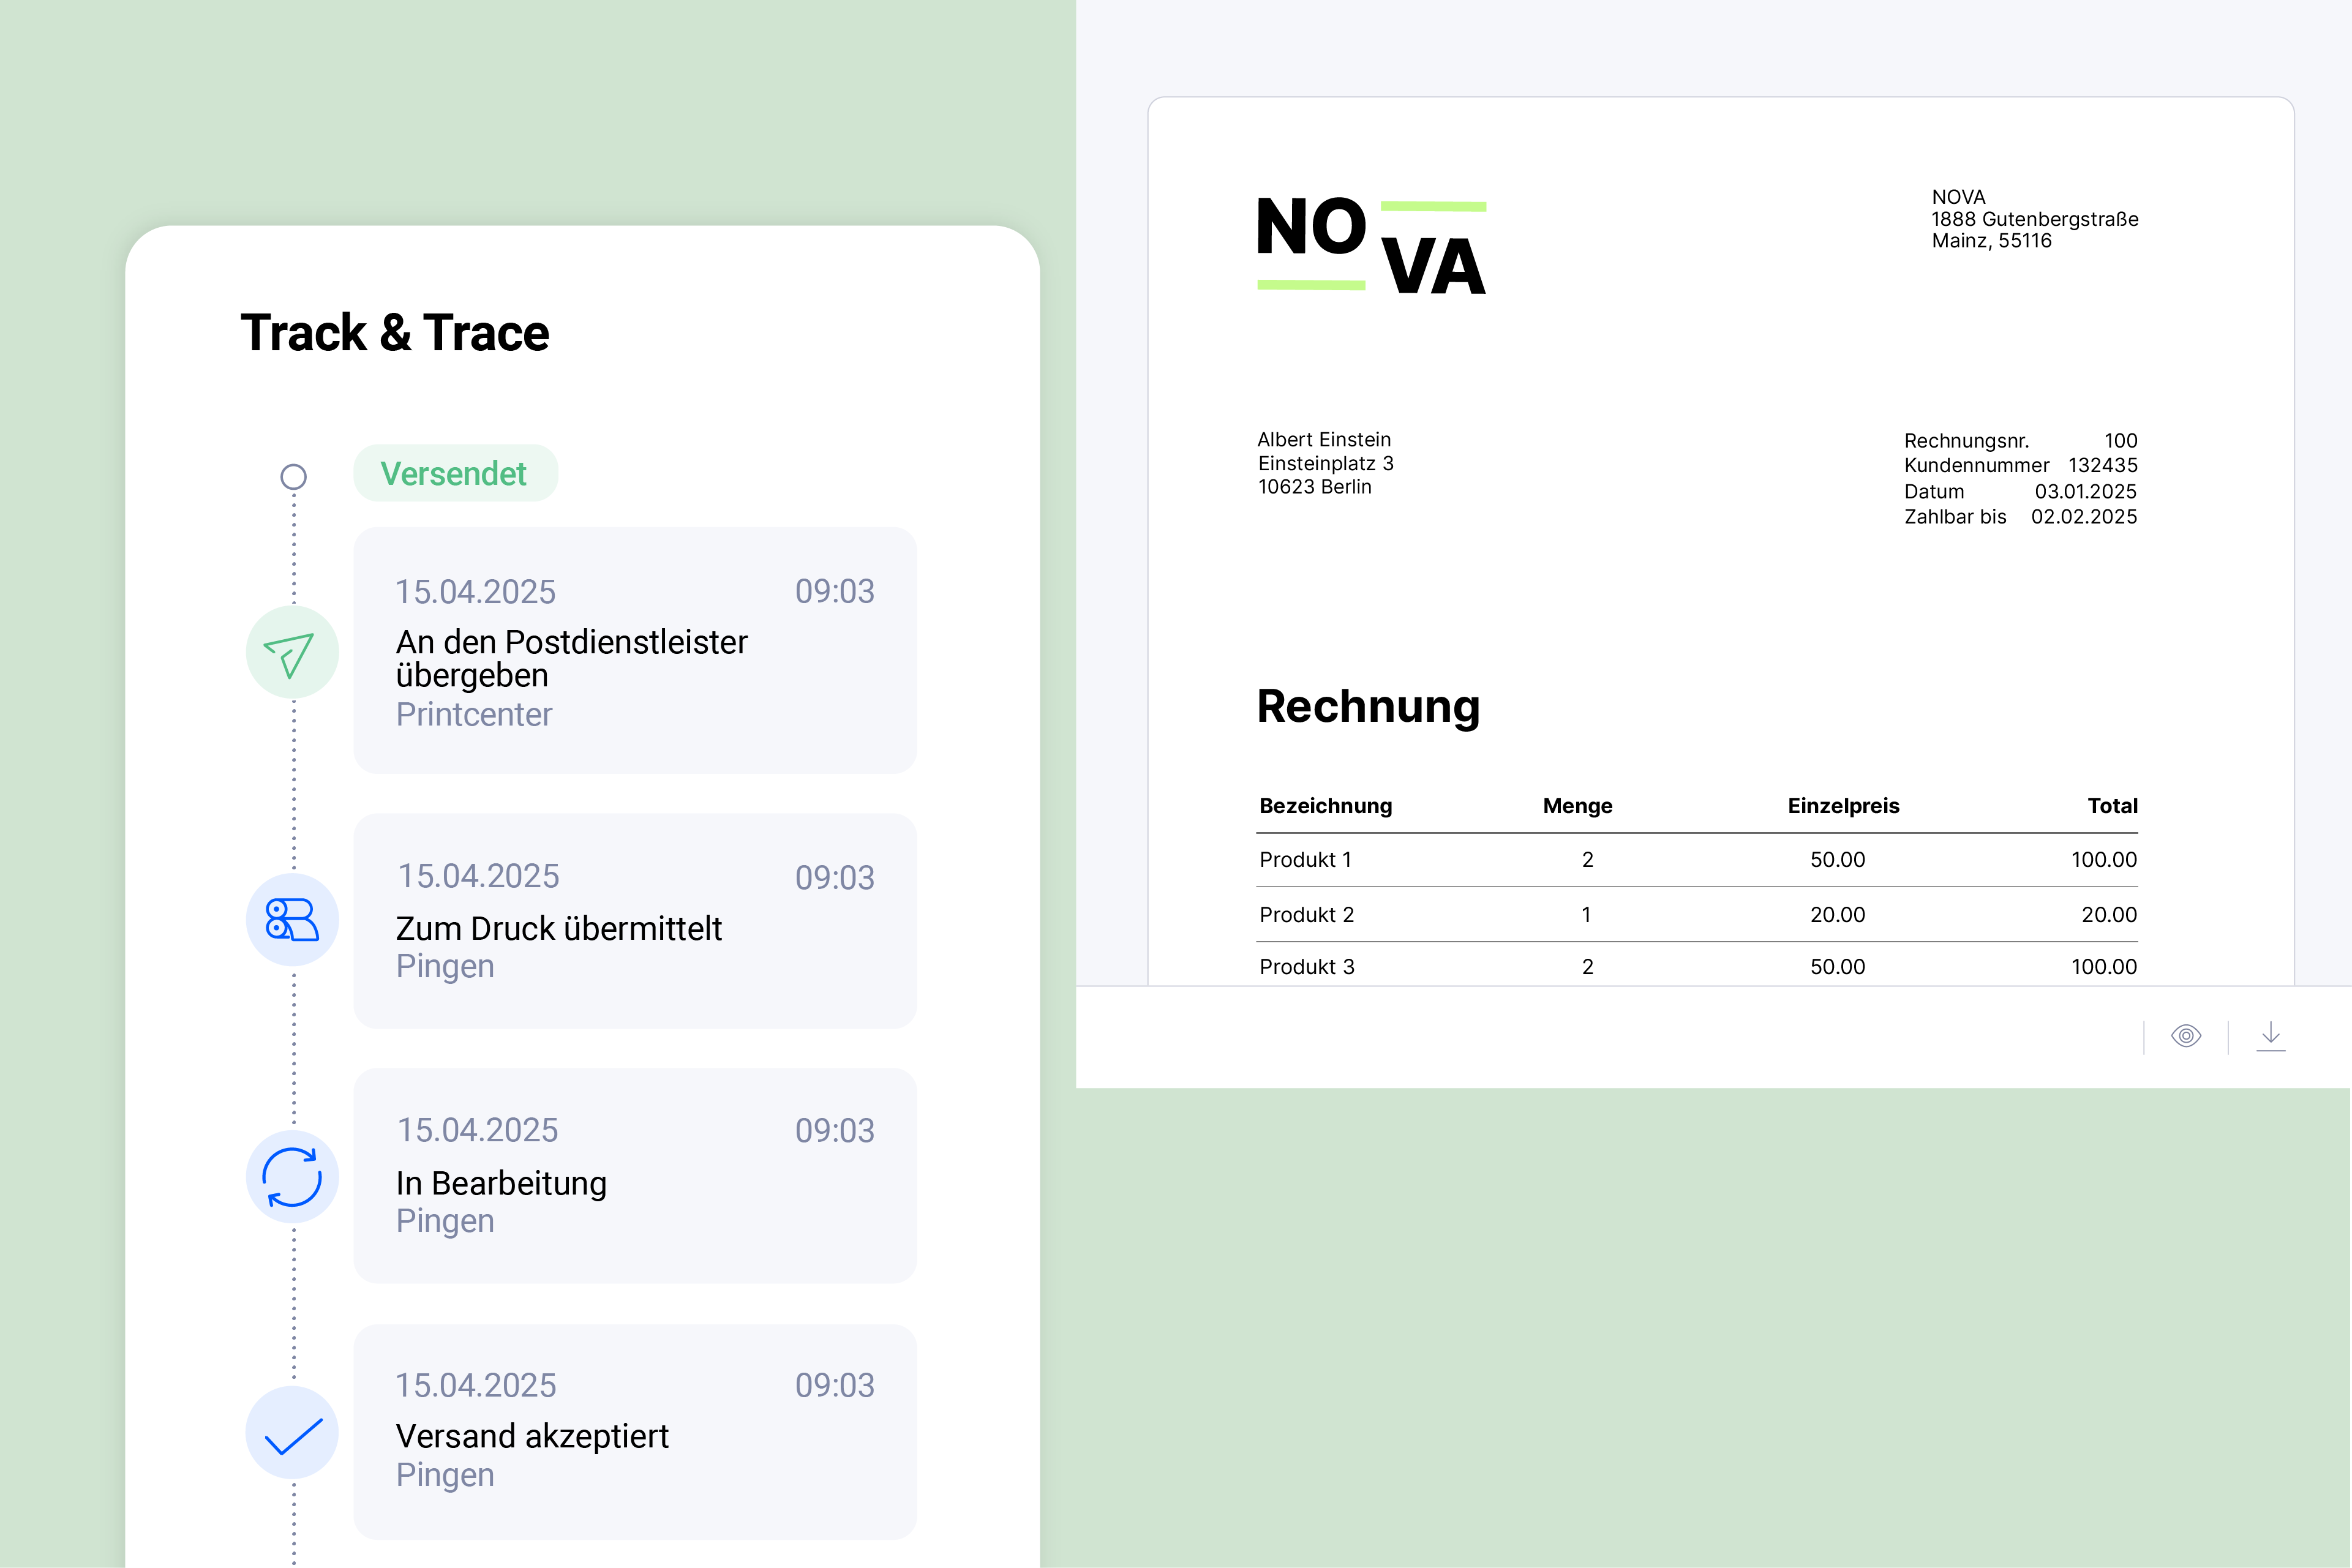Click the blue checkmark icon

(292, 1434)
